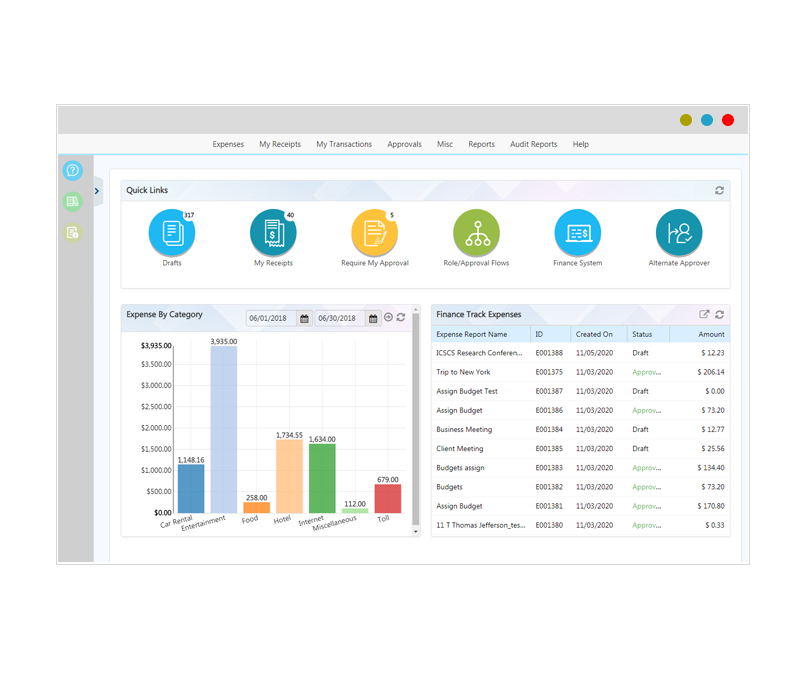Open the Audit Reports menu
The image size is (800, 700).
[533, 144]
